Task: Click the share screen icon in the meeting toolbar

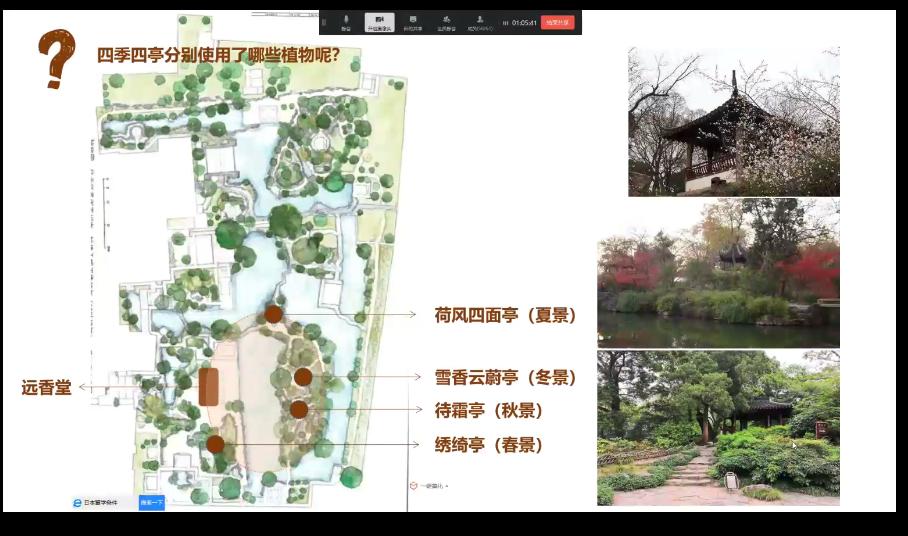Action: pos(412,21)
